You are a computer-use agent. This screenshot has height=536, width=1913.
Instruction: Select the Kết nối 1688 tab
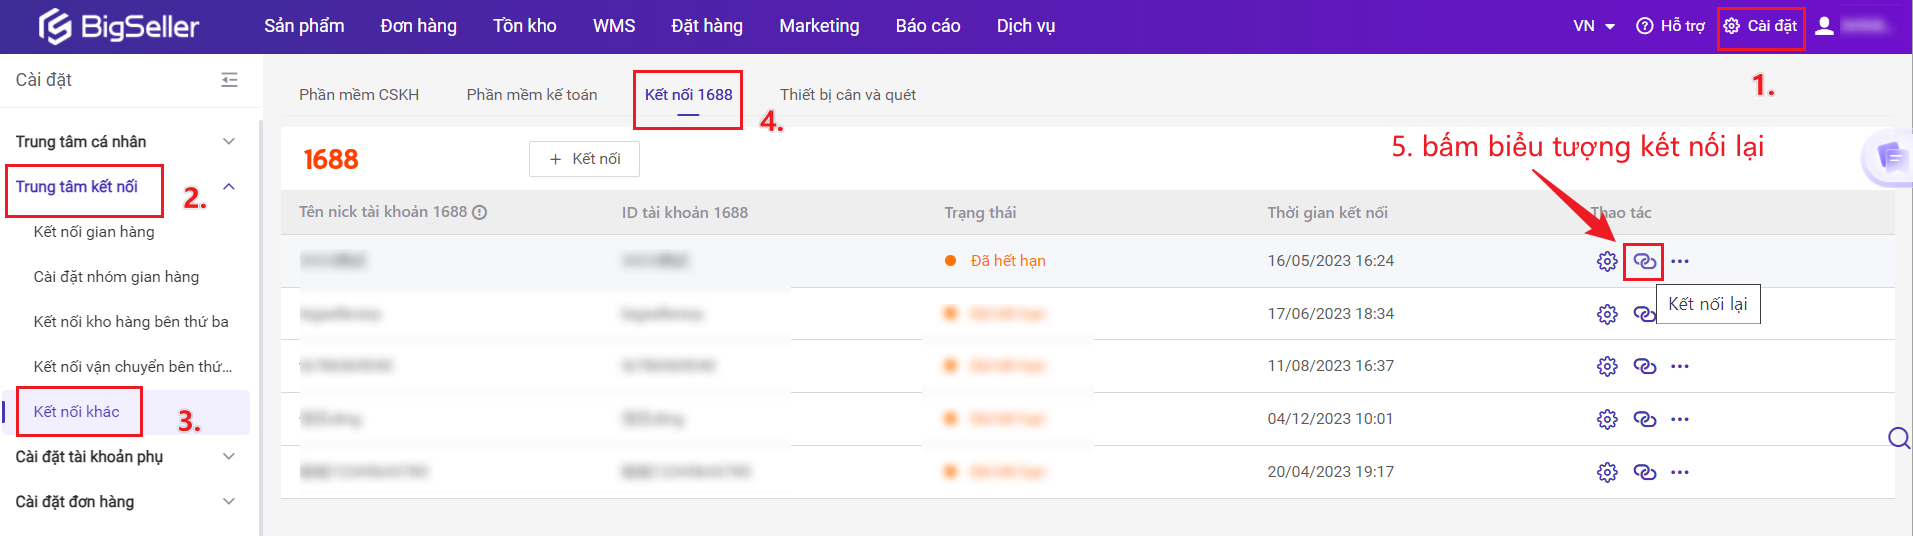point(688,95)
